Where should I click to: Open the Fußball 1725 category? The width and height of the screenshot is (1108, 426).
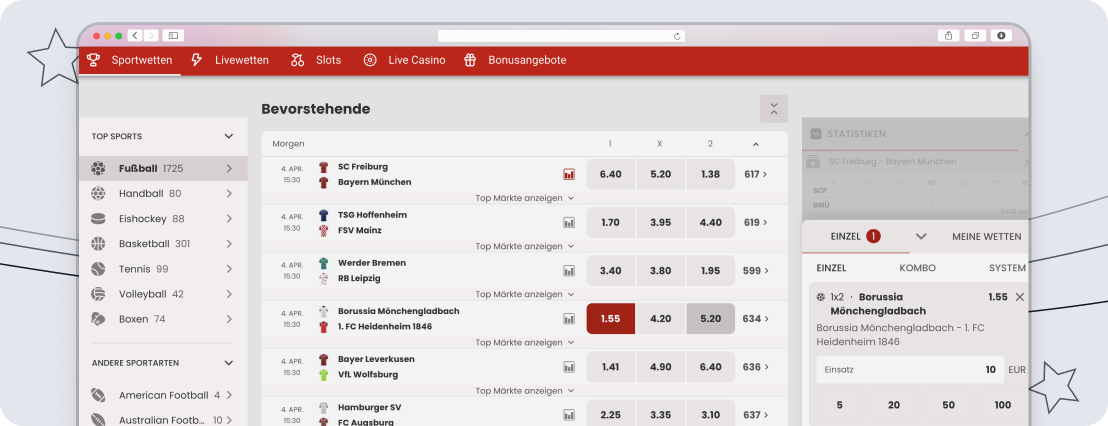pos(163,168)
